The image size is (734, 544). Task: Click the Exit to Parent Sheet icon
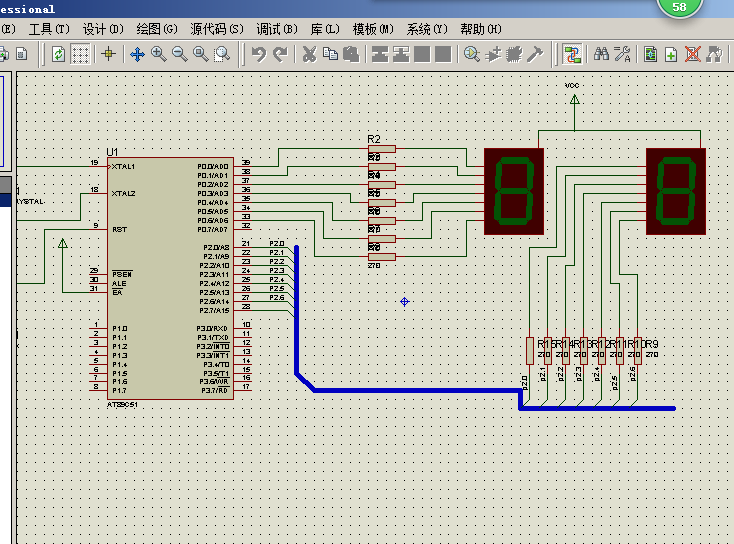(x=714, y=54)
